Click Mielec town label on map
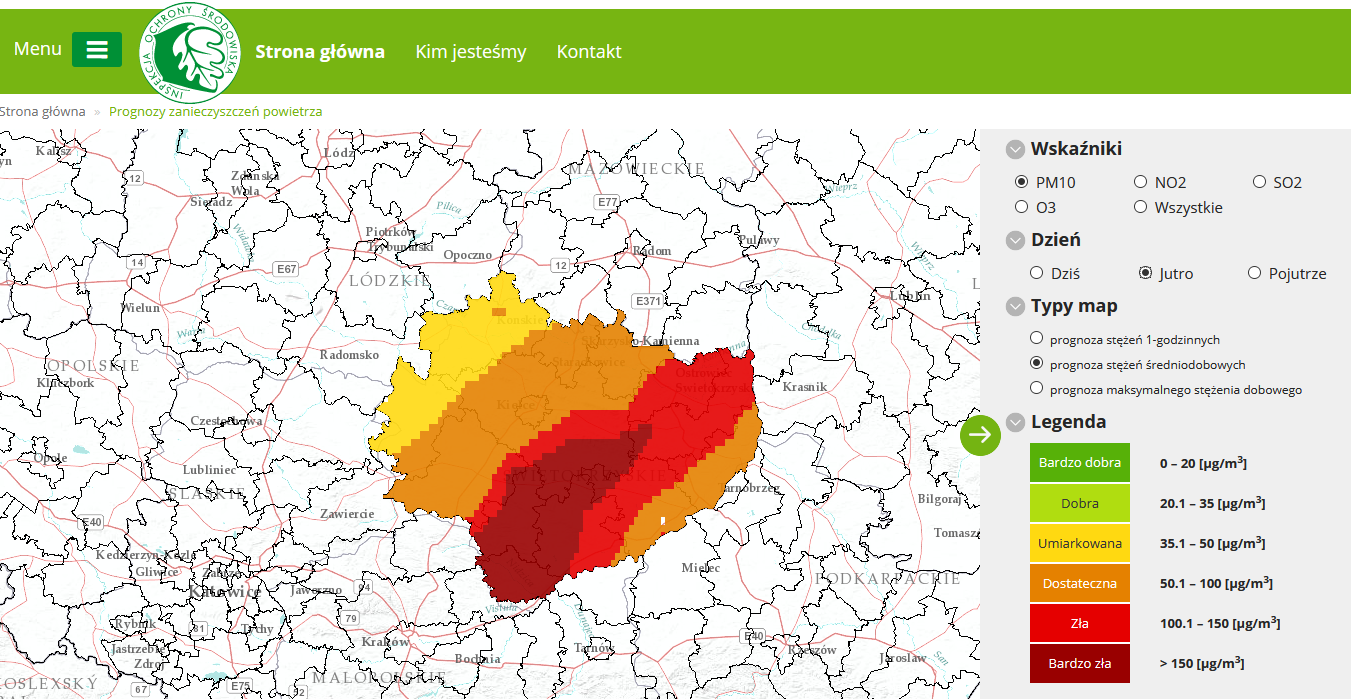The width and height of the screenshot is (1351, 699). [700, 567]
